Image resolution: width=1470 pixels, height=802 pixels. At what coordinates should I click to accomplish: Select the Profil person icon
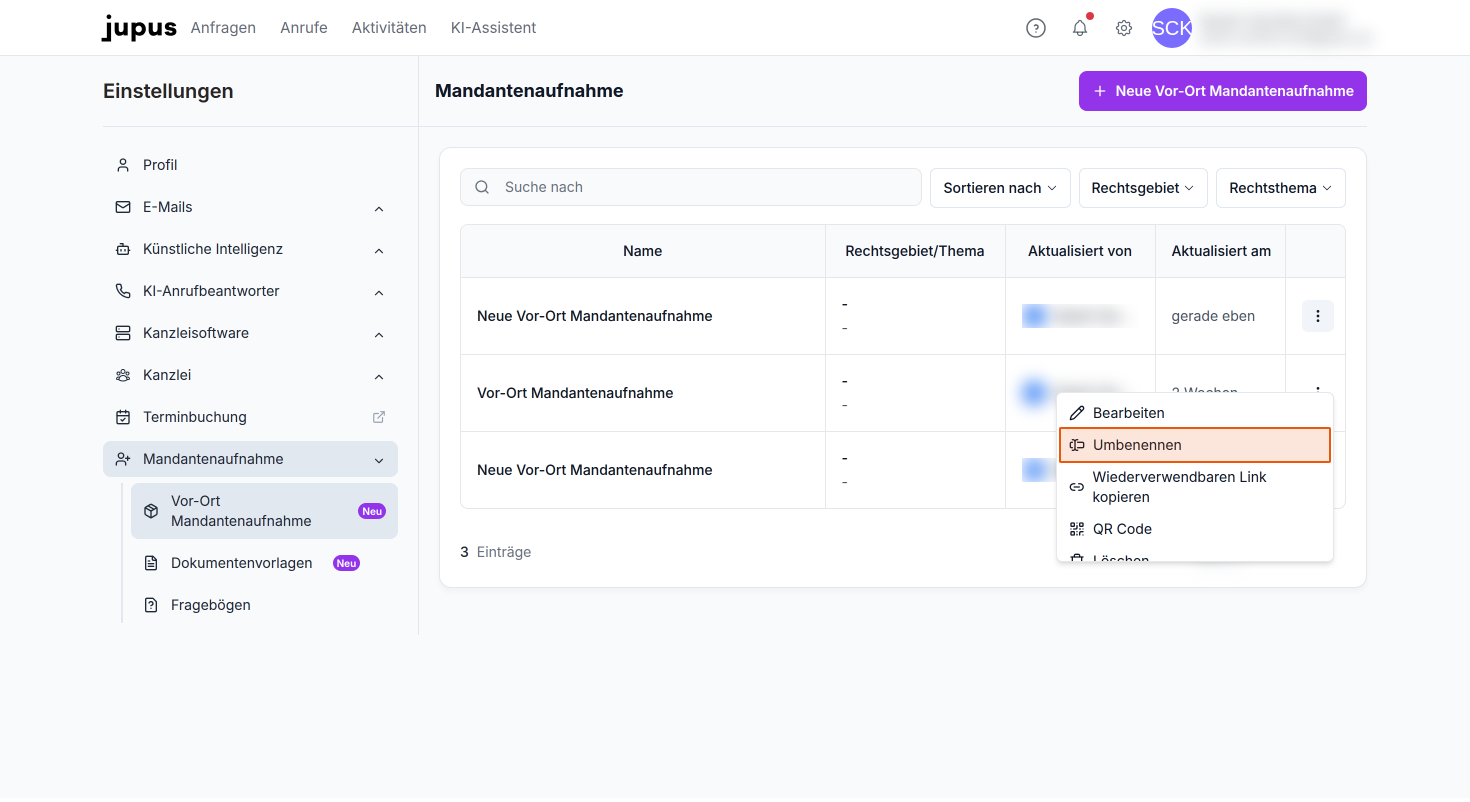123,165
